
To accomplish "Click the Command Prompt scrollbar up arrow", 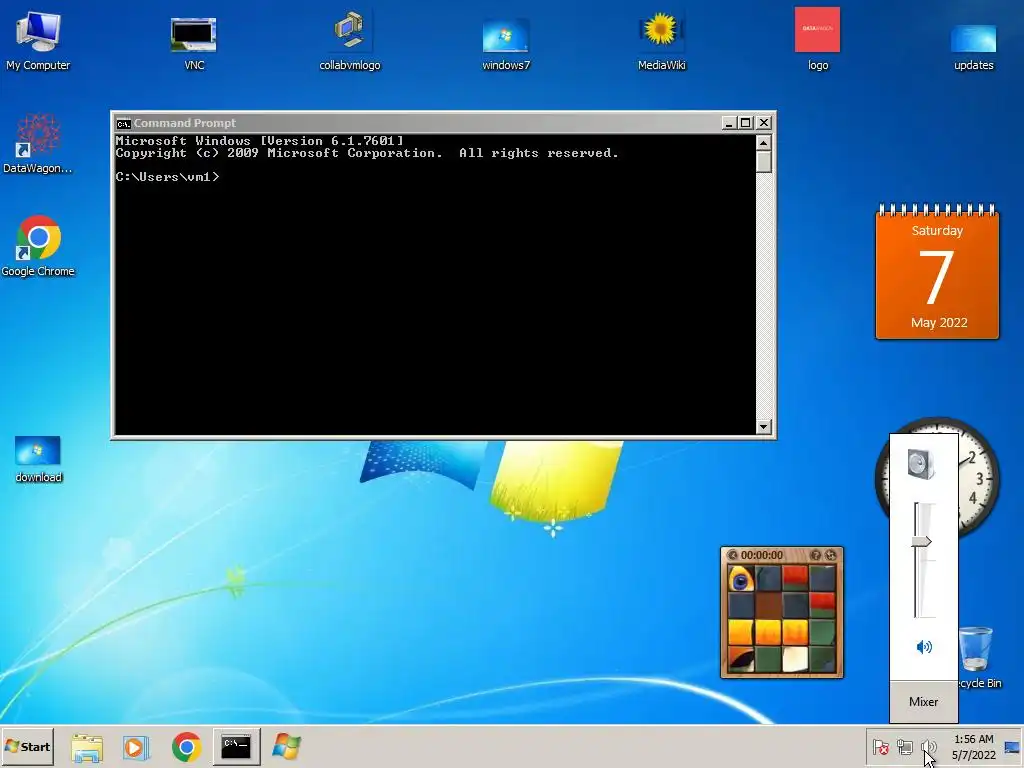I will [763, 142].
